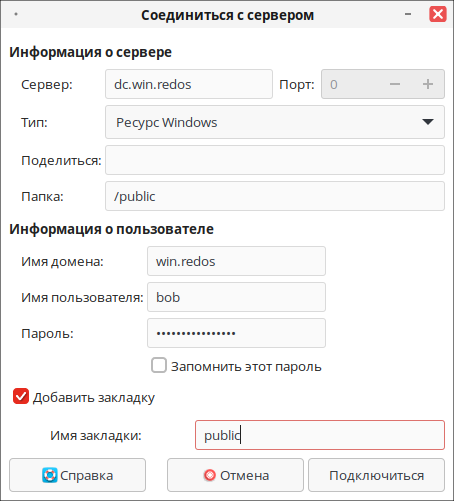Select the Ресурс Windows combo box
Viewport: 454px width, 501px height.
(275, 122)
